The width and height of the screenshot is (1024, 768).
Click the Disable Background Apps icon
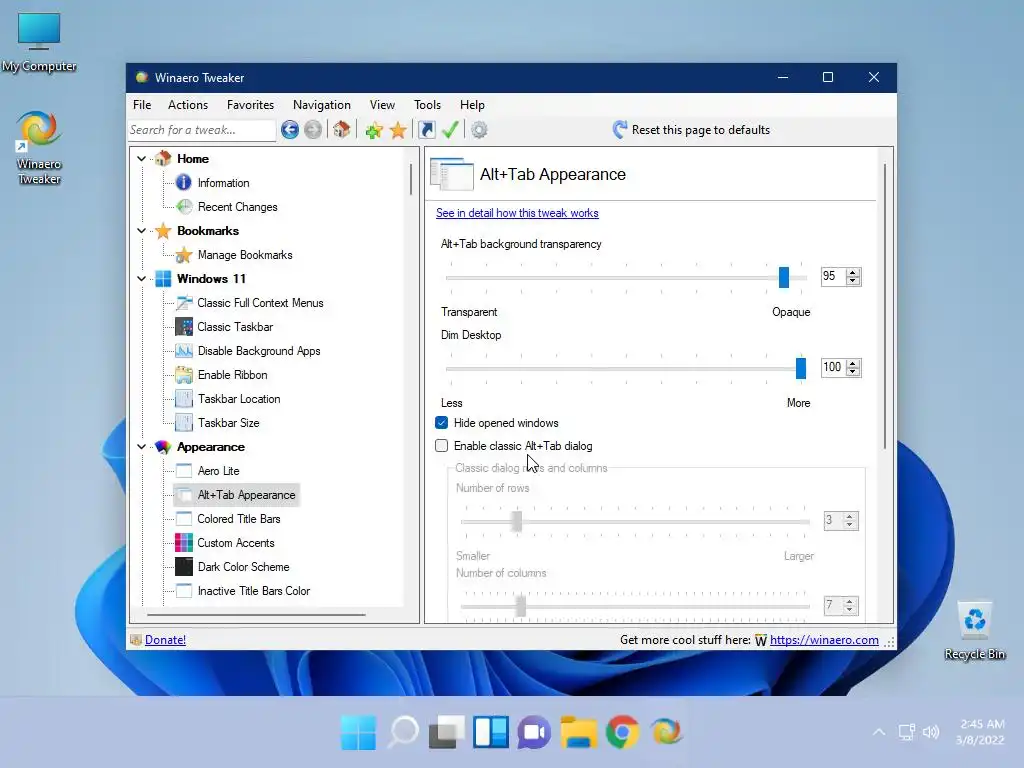(184, 351)
